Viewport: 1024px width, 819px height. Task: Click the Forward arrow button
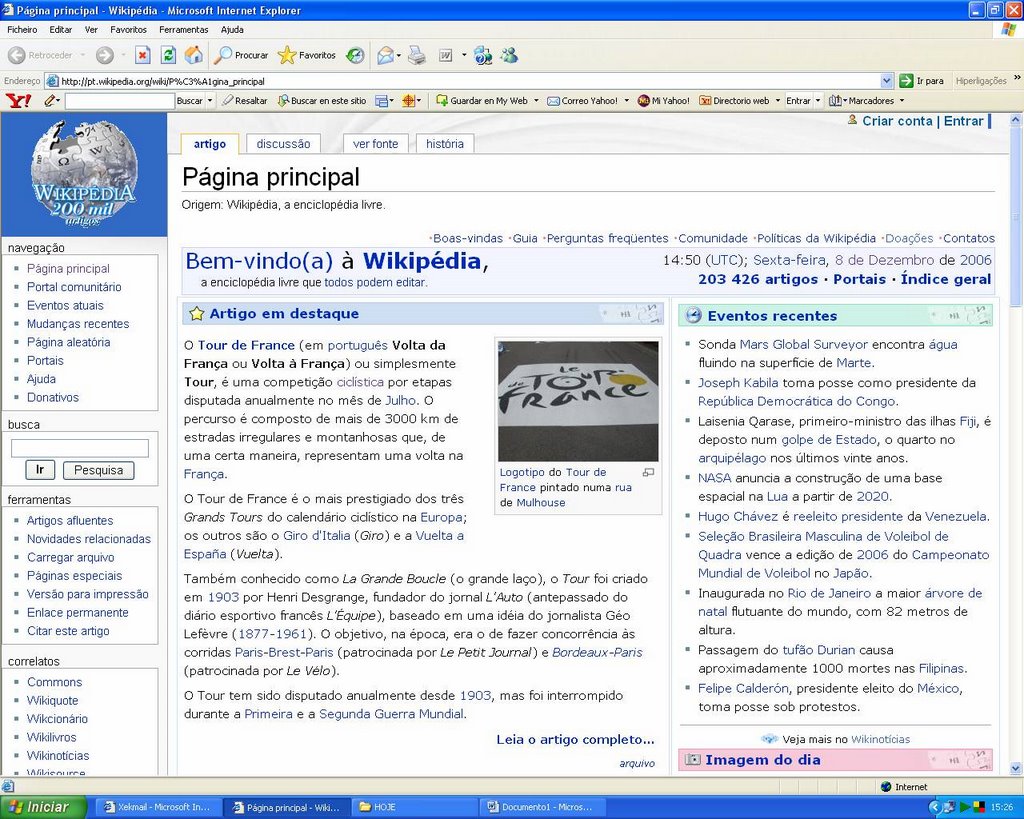[104, 56]
